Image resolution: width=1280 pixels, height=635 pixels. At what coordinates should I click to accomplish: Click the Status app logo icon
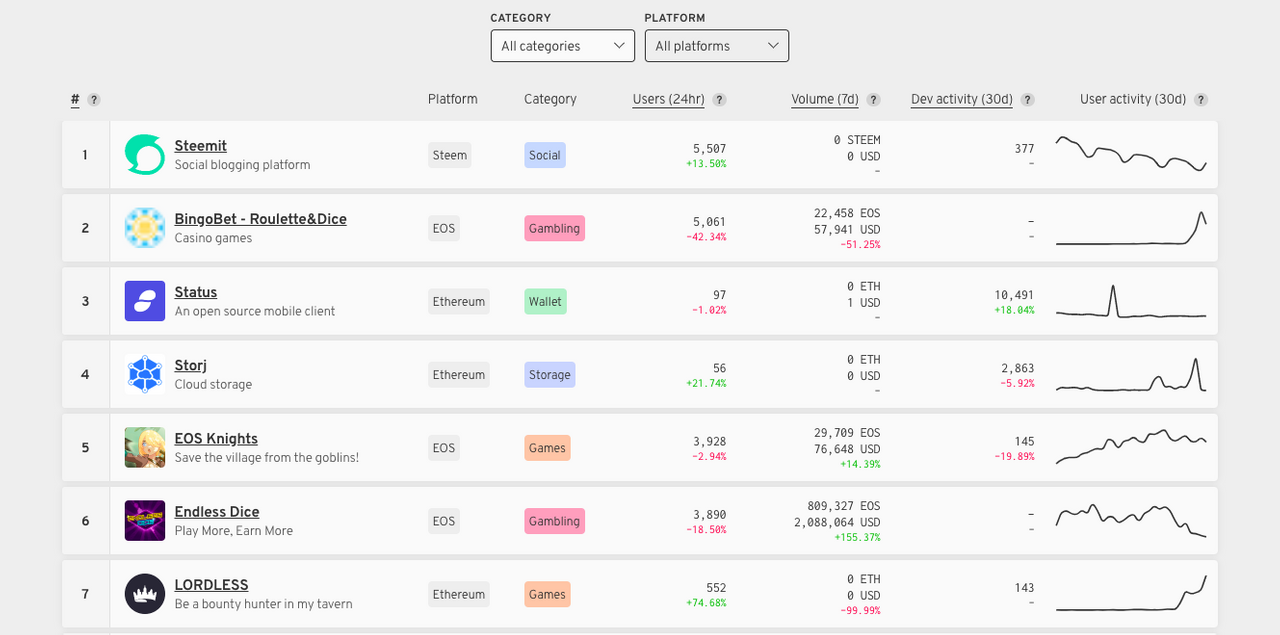point(145,301)
